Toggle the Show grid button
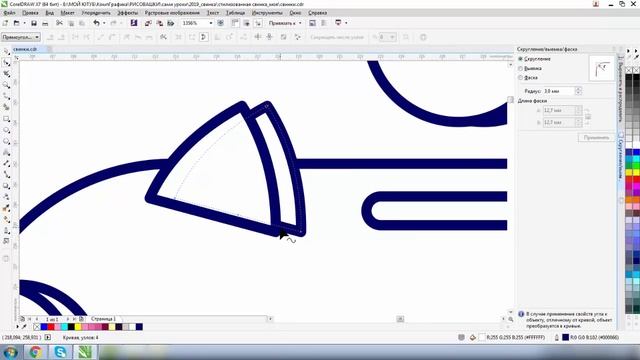Image resolution: width=640 pixels, height=360 pixels. (247, 23)
